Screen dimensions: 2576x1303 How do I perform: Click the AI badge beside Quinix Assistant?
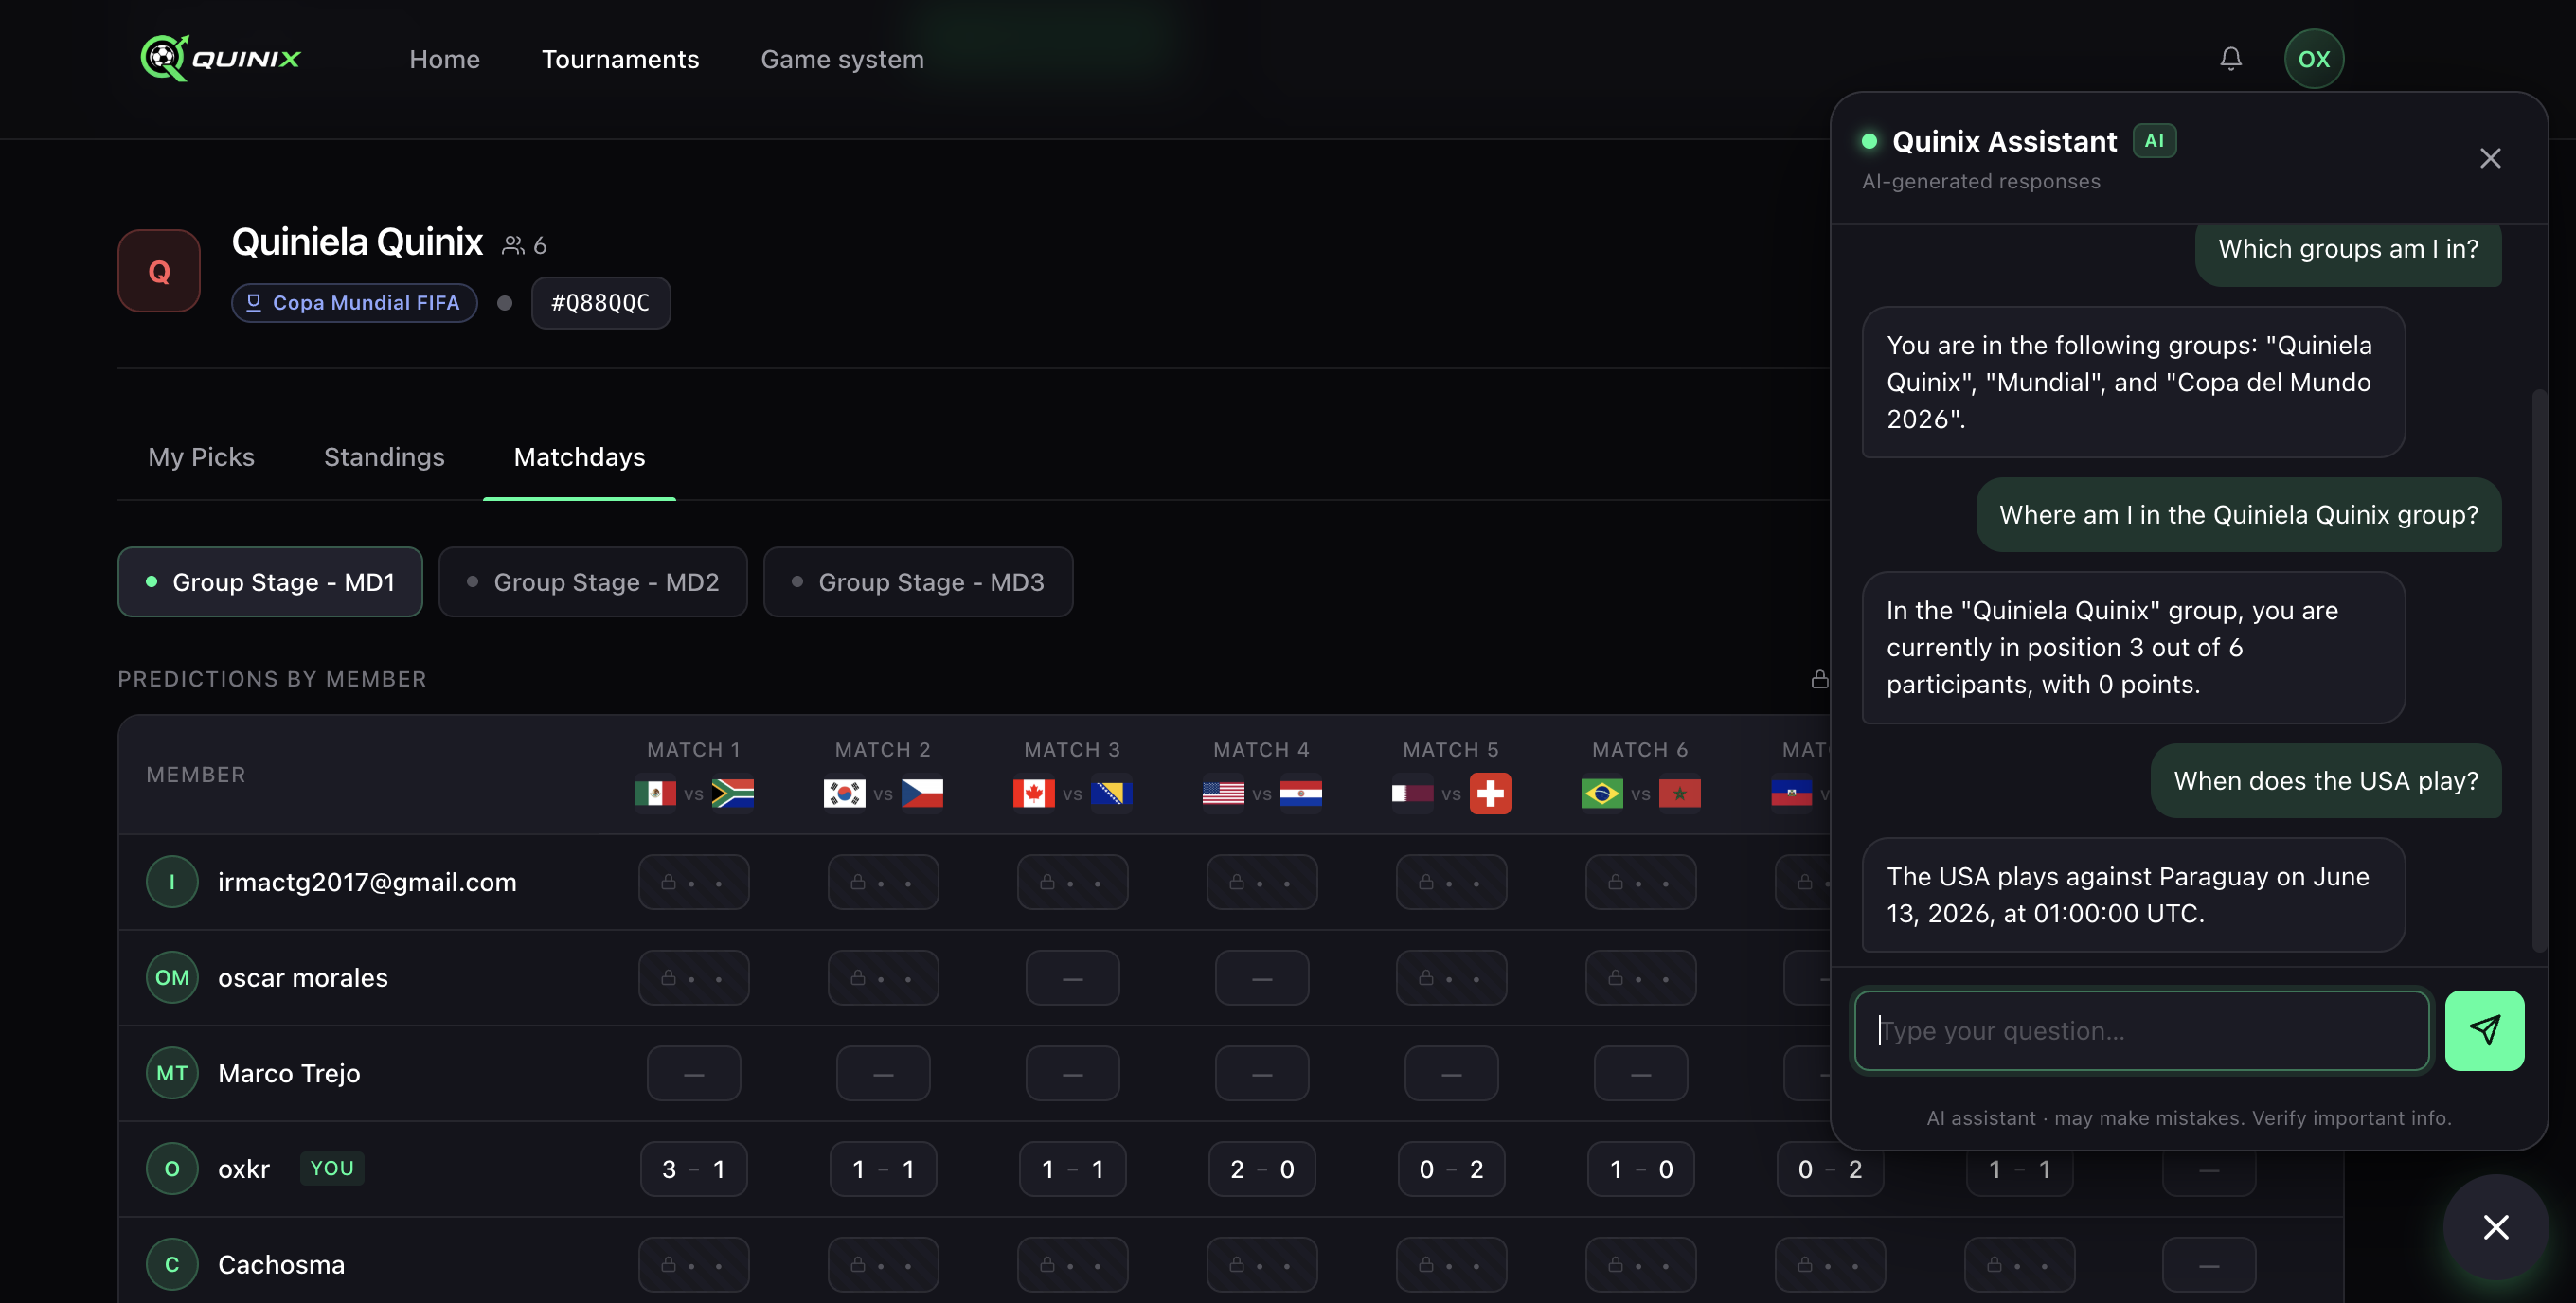[2154, 140]
